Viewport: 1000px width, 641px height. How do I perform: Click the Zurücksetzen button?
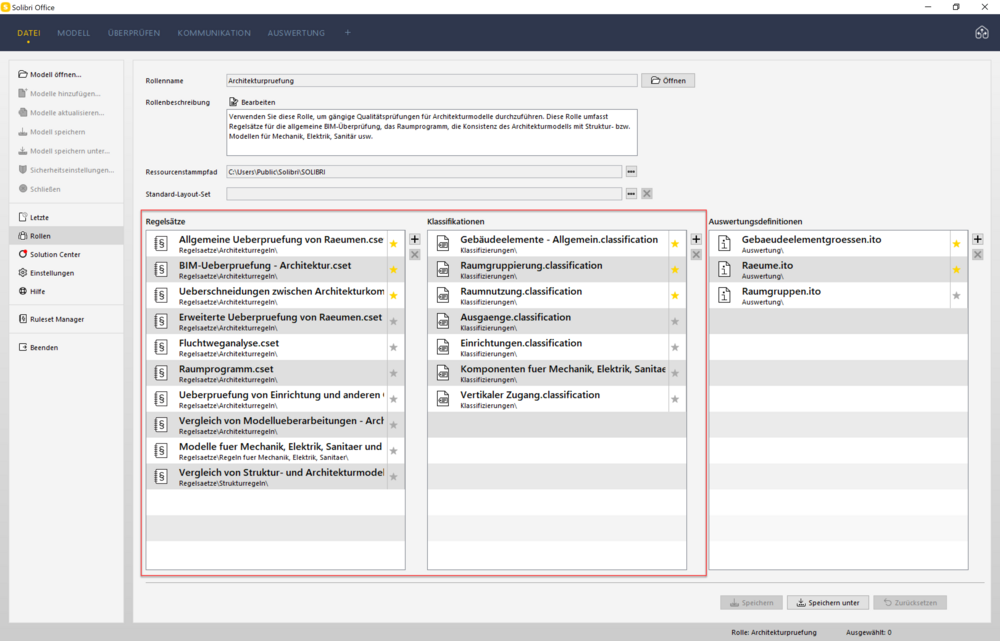point(910,602)
